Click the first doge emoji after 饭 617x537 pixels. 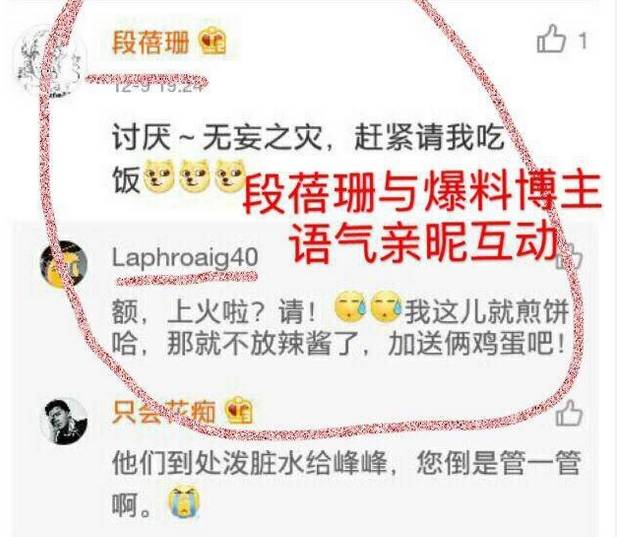coord(159,176)
